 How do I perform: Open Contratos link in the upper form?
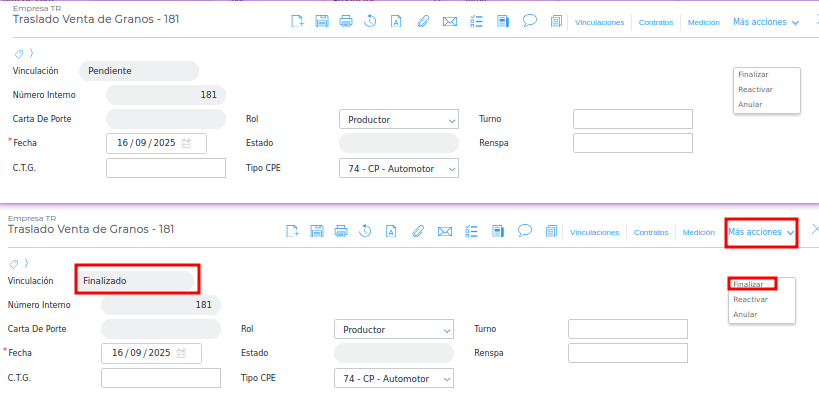click(x=656, y=22)
